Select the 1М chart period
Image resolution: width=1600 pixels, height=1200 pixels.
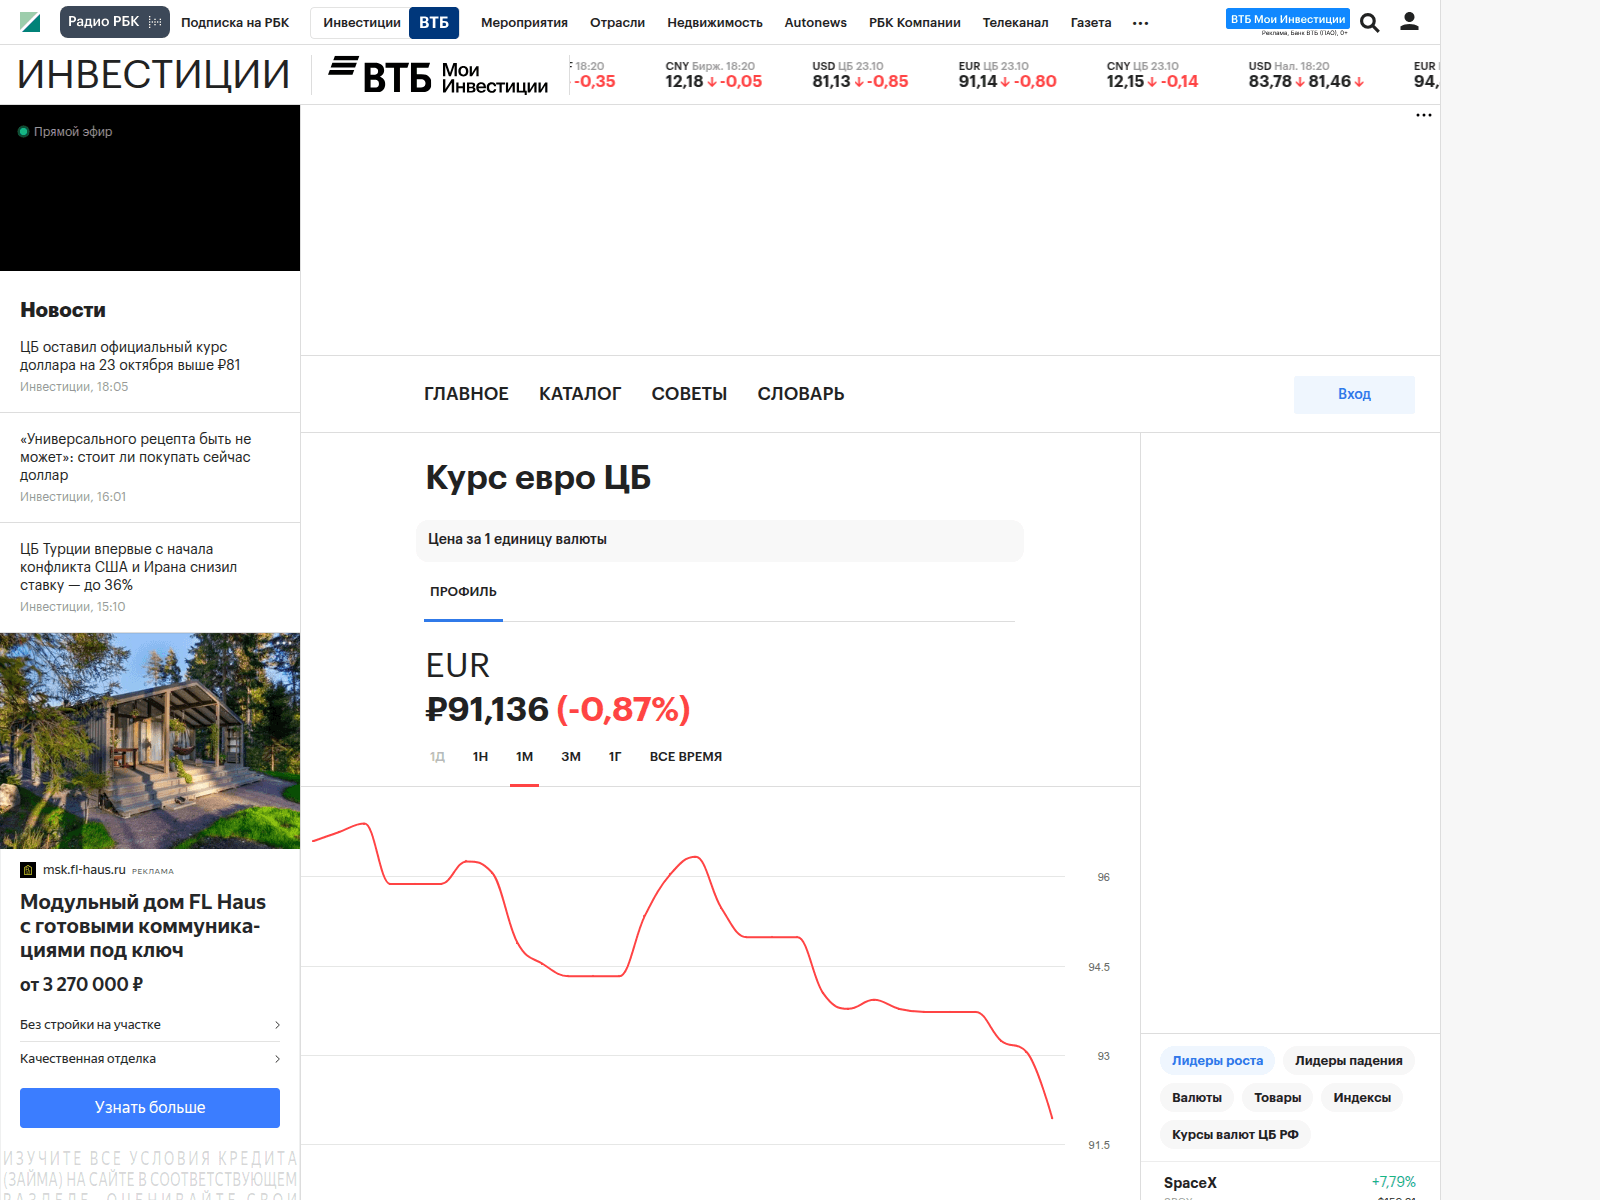pos(524,757)
